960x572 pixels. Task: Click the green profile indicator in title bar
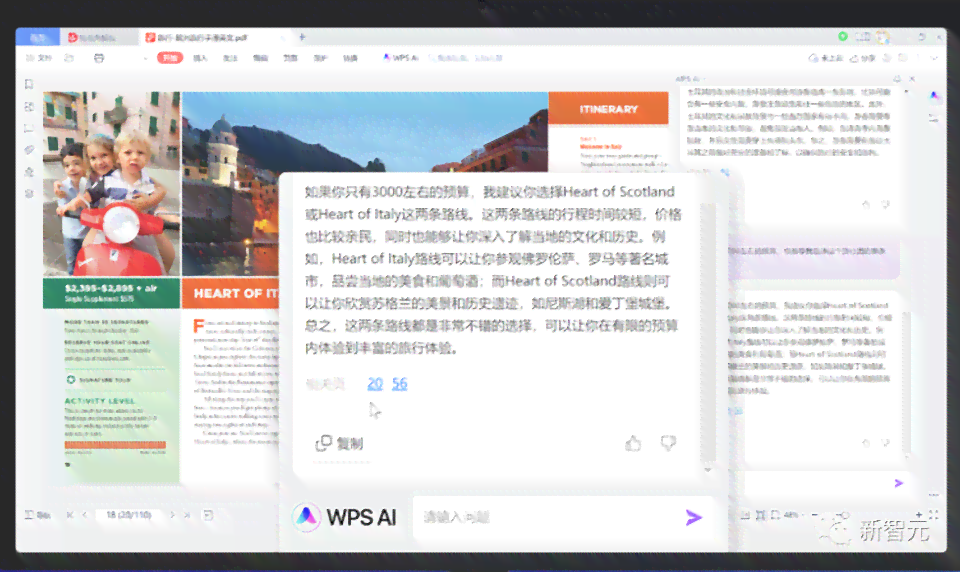tap(842, 37)
